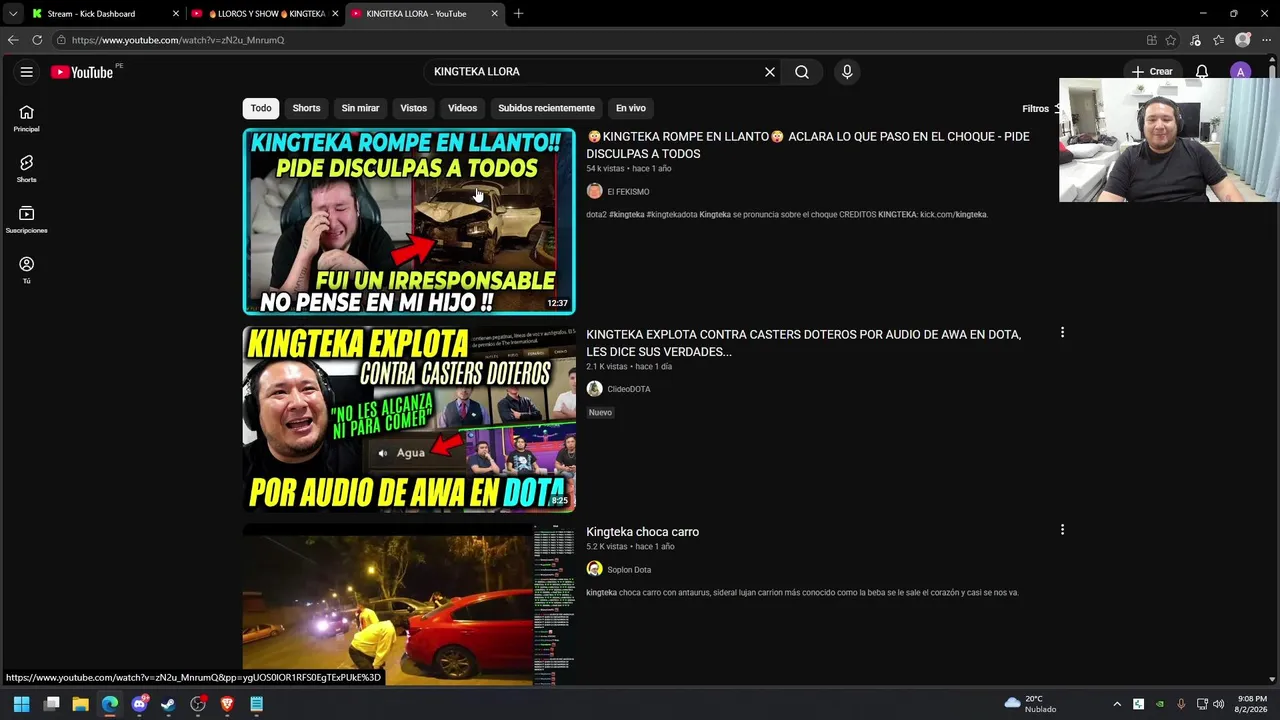Open options menu for KINGTEKA EXPLOTA video
This screenshot has height=720, width=1280.
1062,332
